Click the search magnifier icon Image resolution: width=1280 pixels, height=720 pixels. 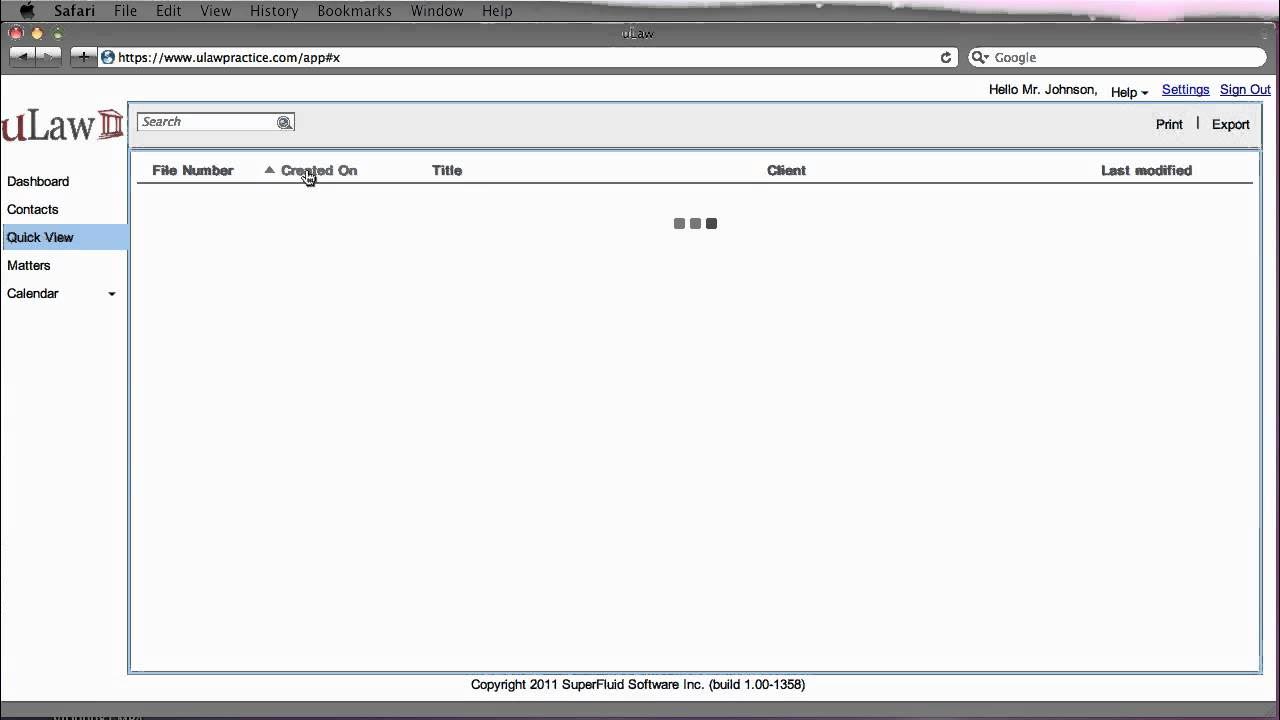click(284, 122)
